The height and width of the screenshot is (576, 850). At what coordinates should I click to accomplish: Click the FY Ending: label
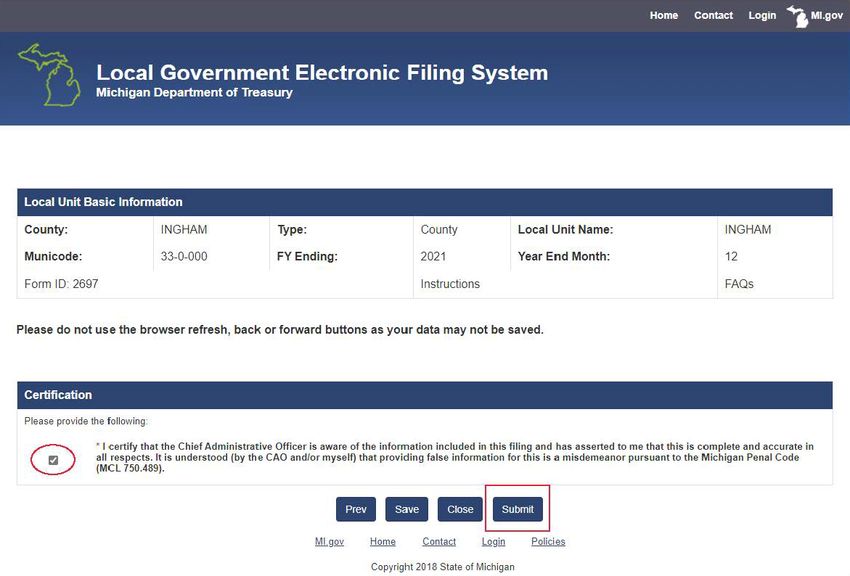[307, 256]
